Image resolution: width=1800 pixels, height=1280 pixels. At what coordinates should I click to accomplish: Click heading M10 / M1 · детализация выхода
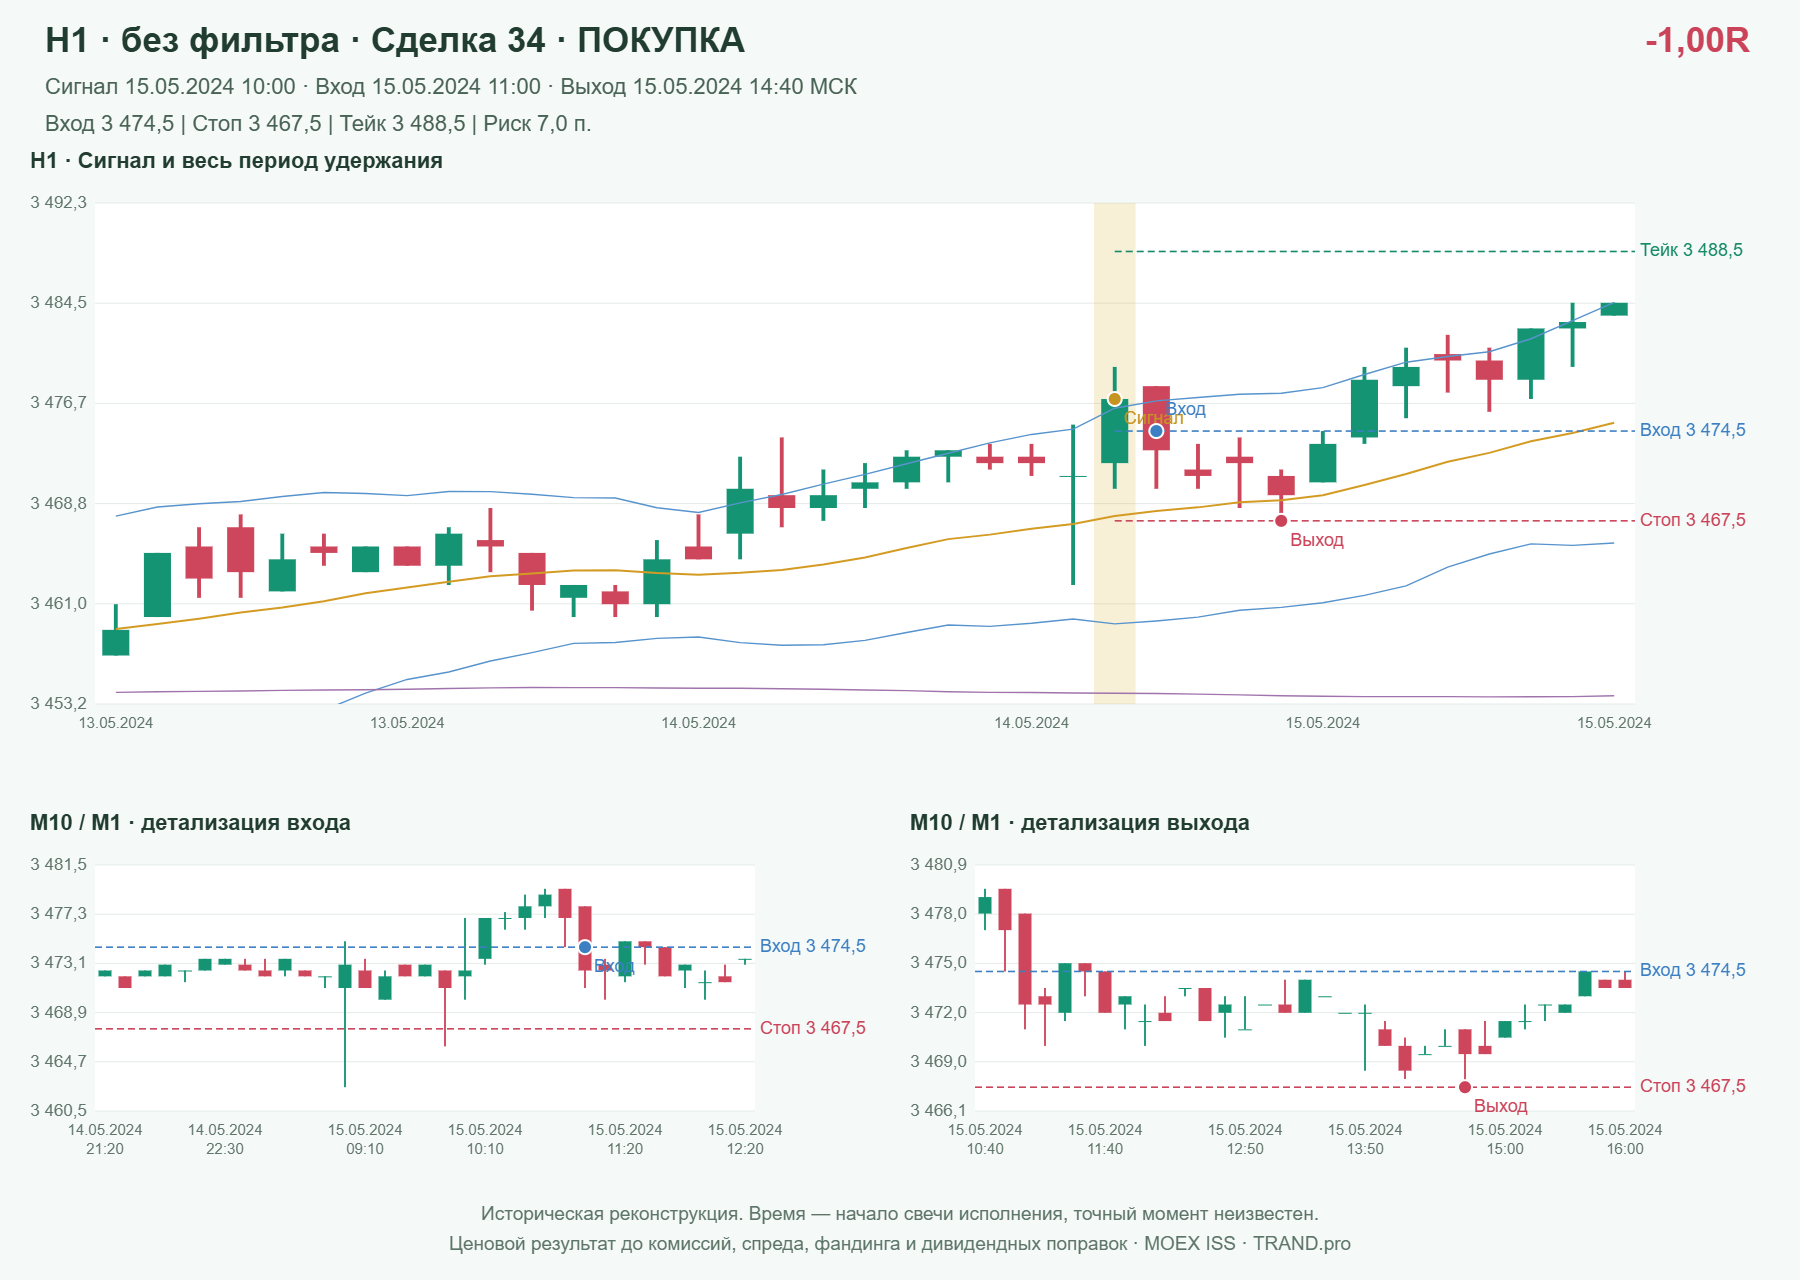(1080, 823)
